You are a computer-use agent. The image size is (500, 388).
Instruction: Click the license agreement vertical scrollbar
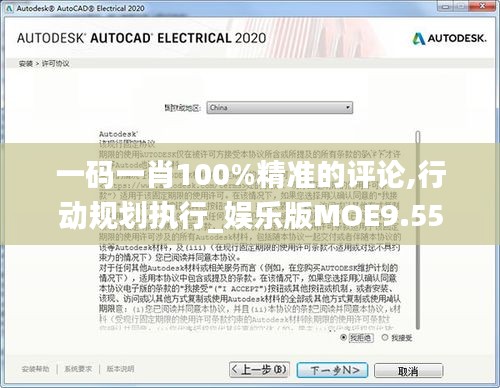(x=418, y=230)
